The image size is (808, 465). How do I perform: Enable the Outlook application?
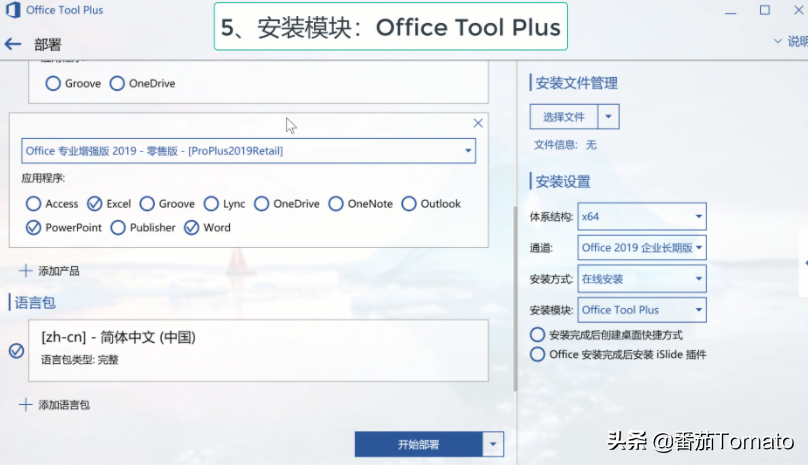pos(409,204)
